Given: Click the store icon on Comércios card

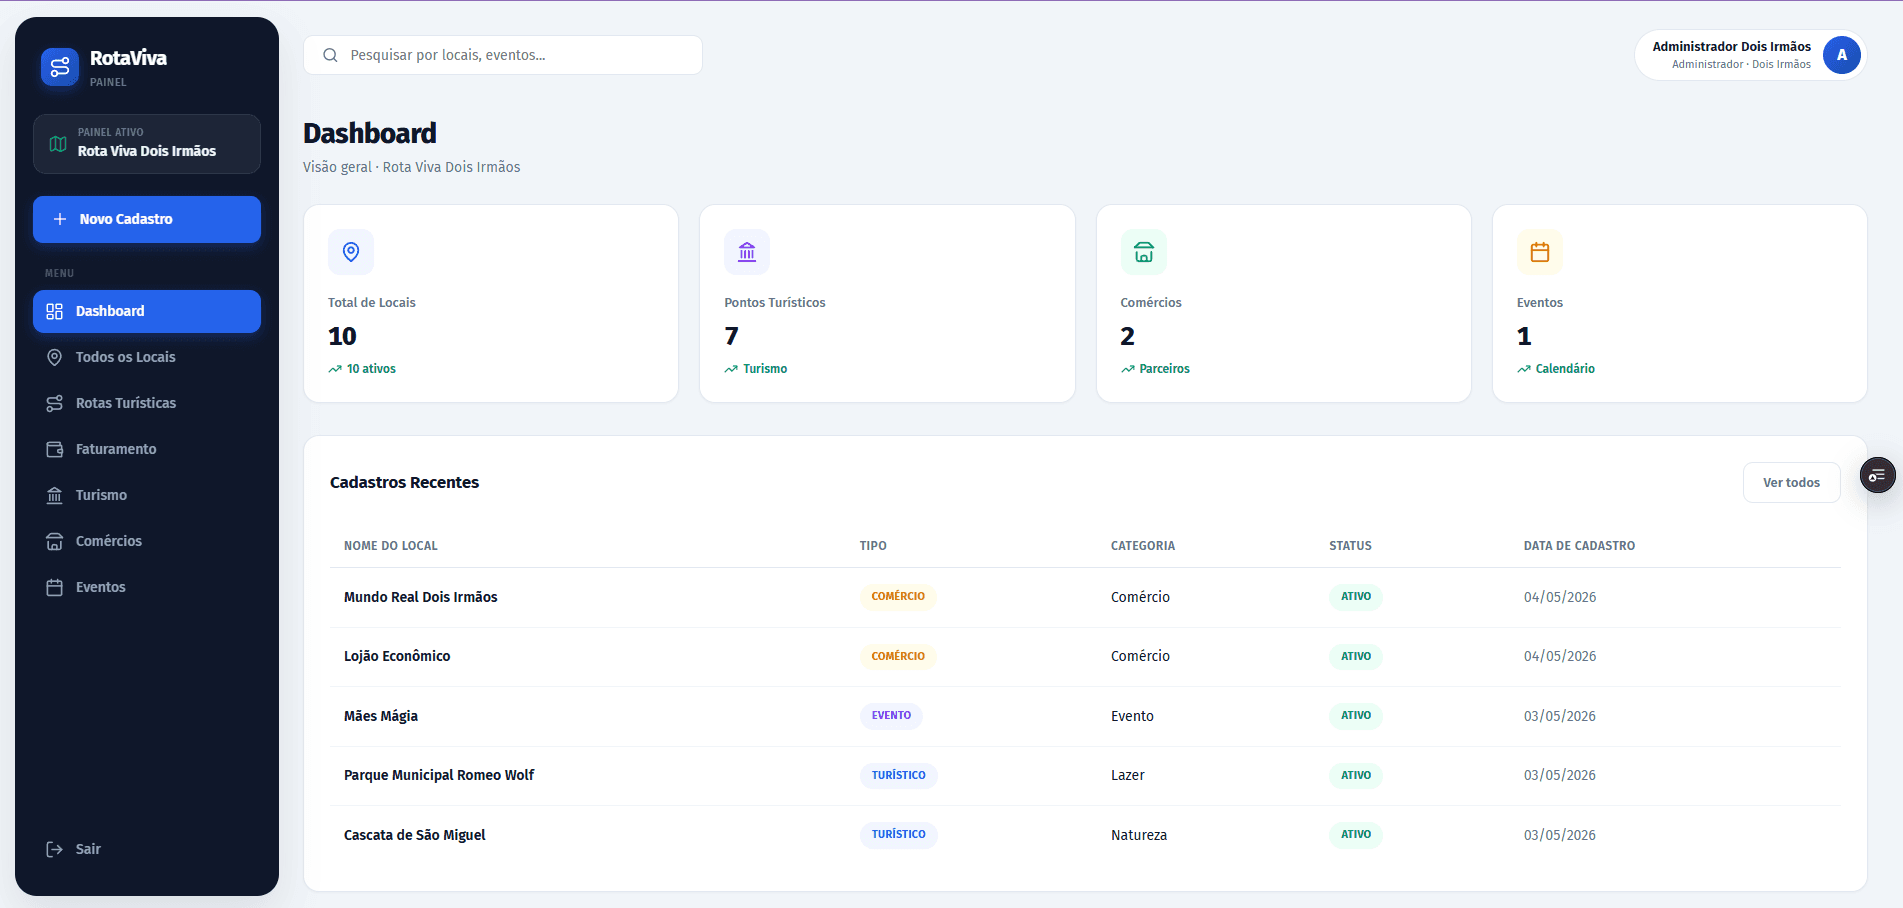Looking at the screenshot, I should pyautogui.click(x=1144, y=252).
